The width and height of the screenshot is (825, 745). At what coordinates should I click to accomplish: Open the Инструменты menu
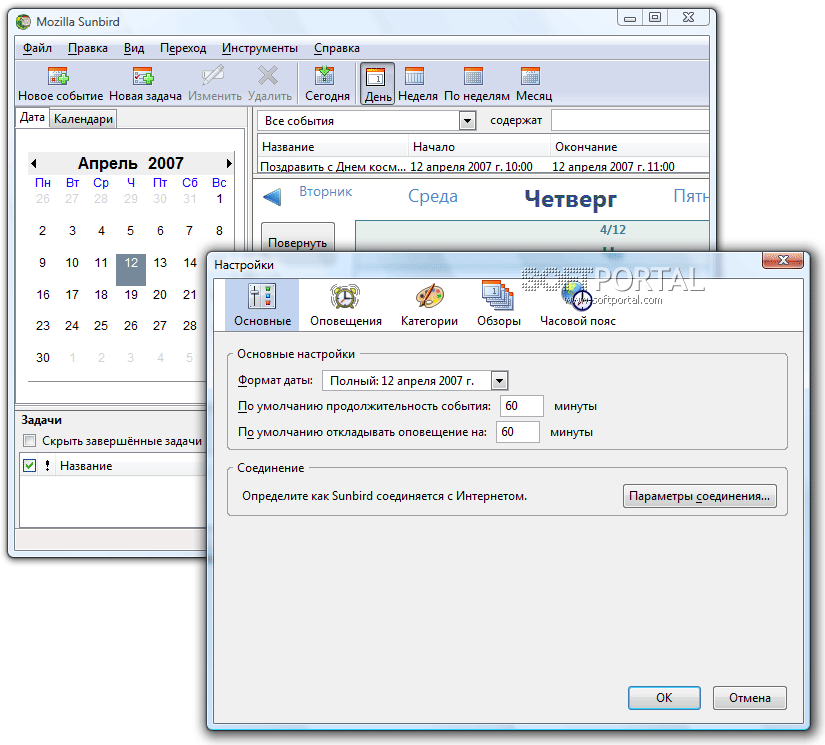pyautogui.click(x=260, y=48)
